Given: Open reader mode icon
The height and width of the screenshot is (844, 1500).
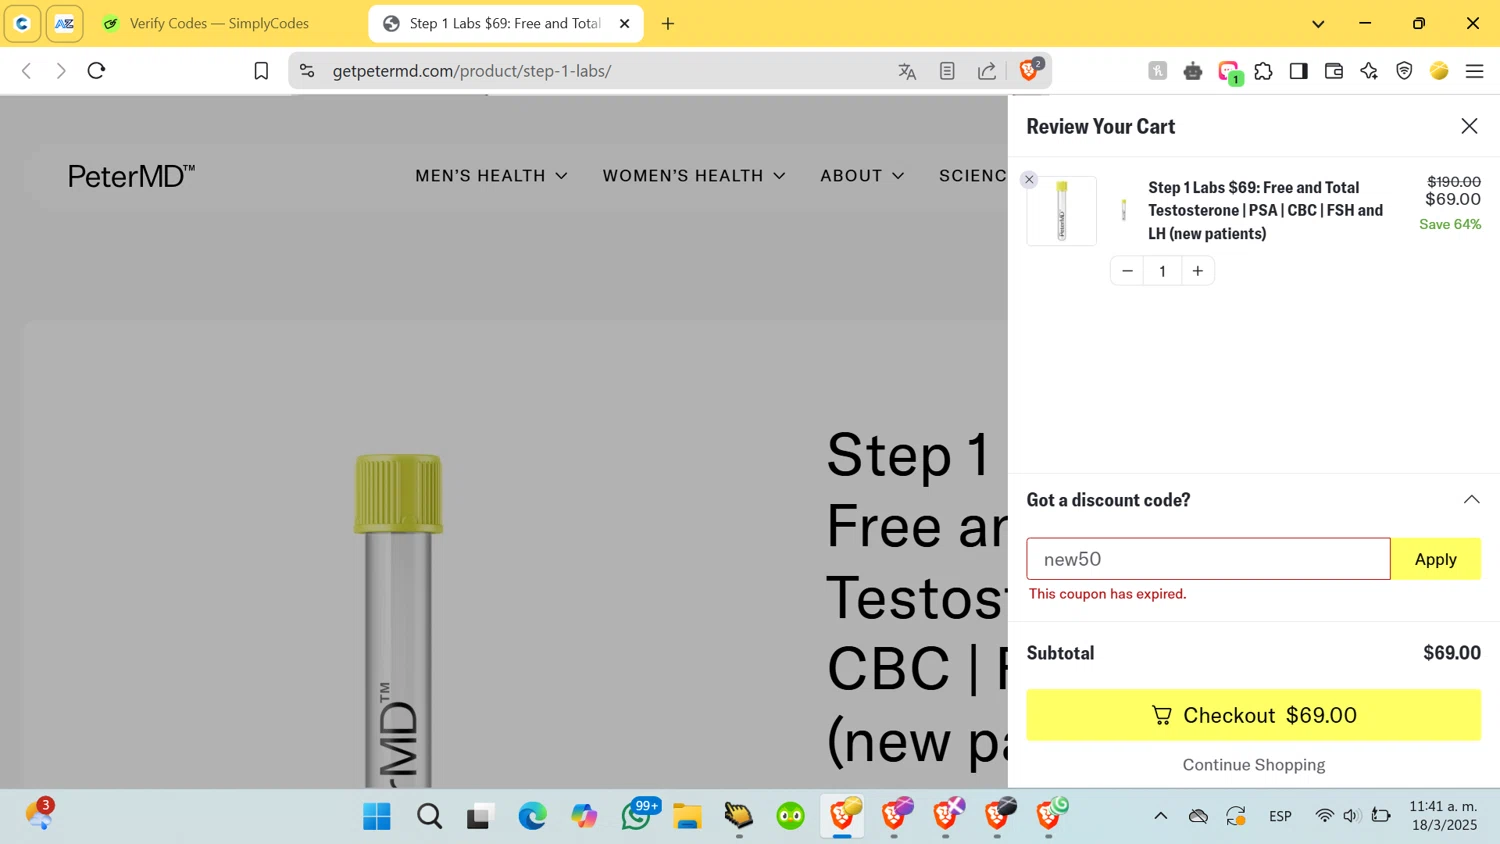Looking at the screenshot, I should click(947, 71).
